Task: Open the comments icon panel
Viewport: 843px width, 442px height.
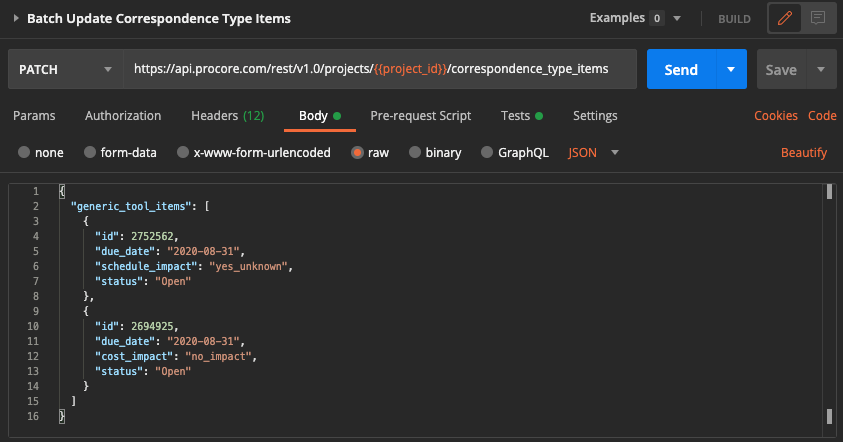Action: click(x=818, y=18)
